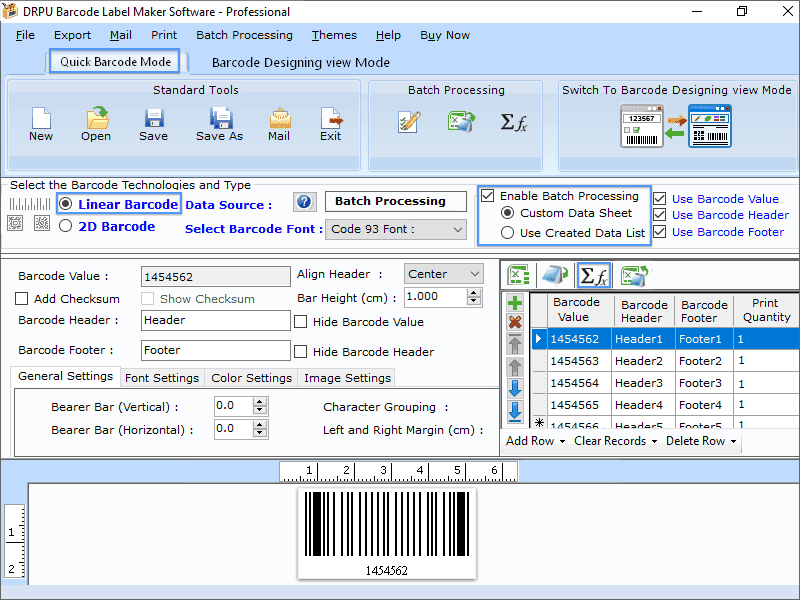Select the Linear Barcode radio button
The height and width of the screenshot is (600, 800).
tap(65, 204)
